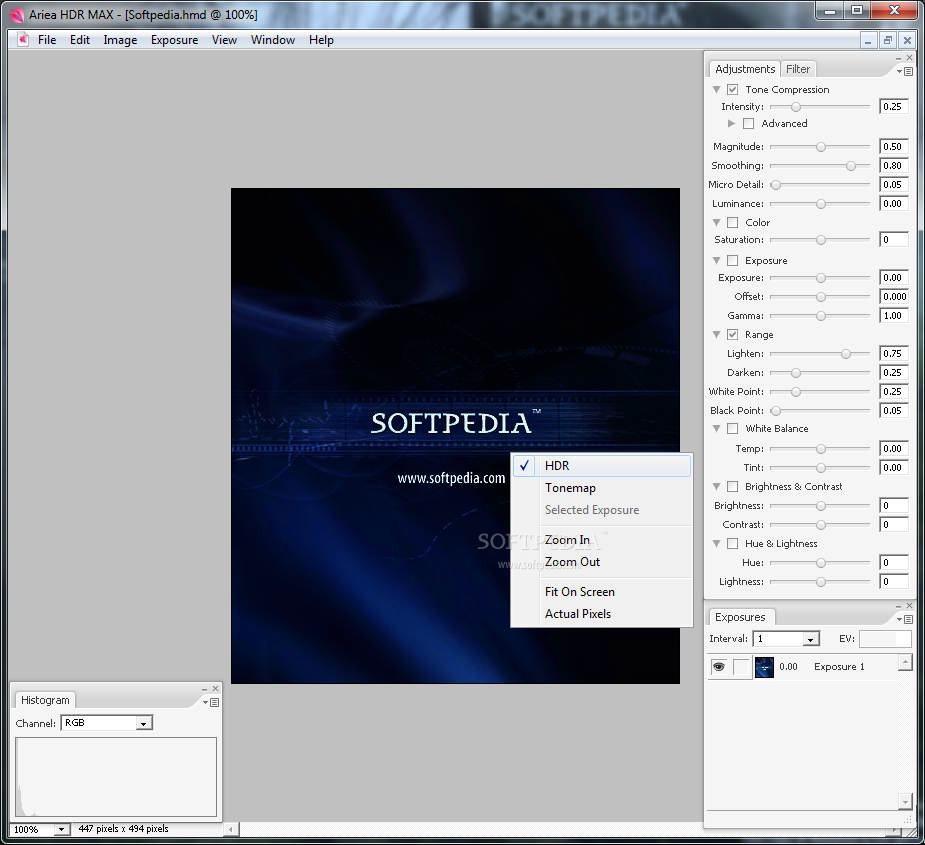This screenshot has height=845, width=925.
Task: Choose HDR in the context menu
Action: (x=602, y=466)
